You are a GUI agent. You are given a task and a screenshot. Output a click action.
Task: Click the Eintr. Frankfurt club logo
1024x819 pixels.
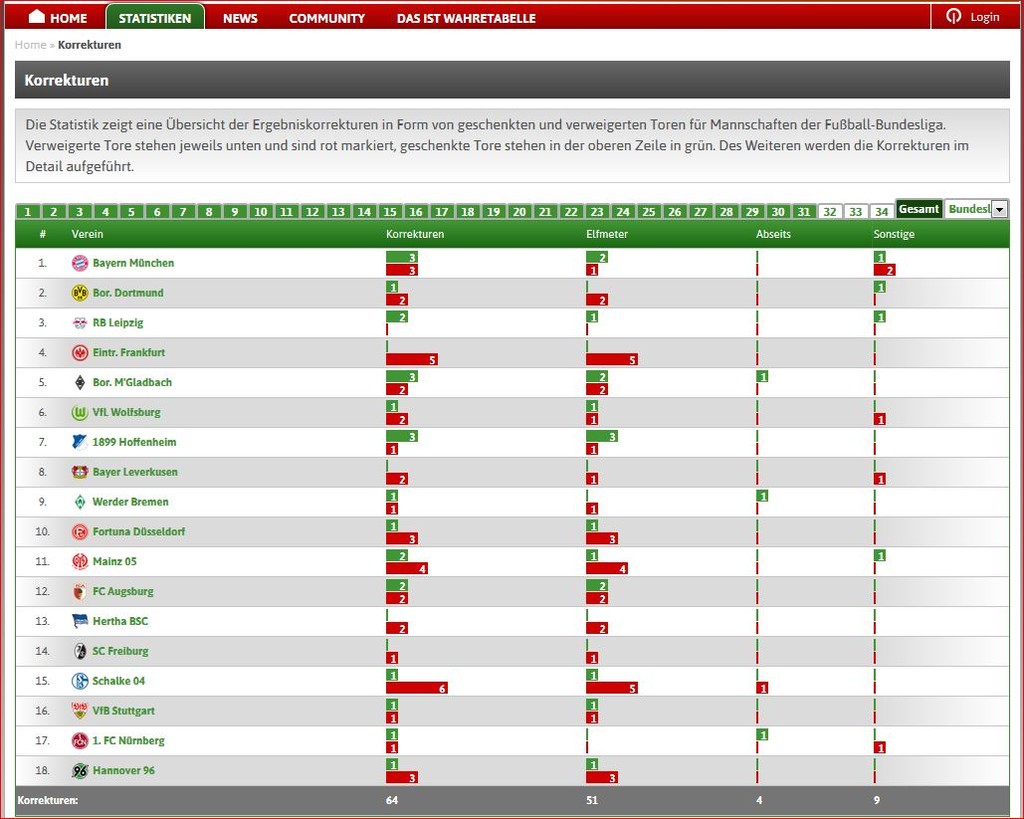pos(80,353)
